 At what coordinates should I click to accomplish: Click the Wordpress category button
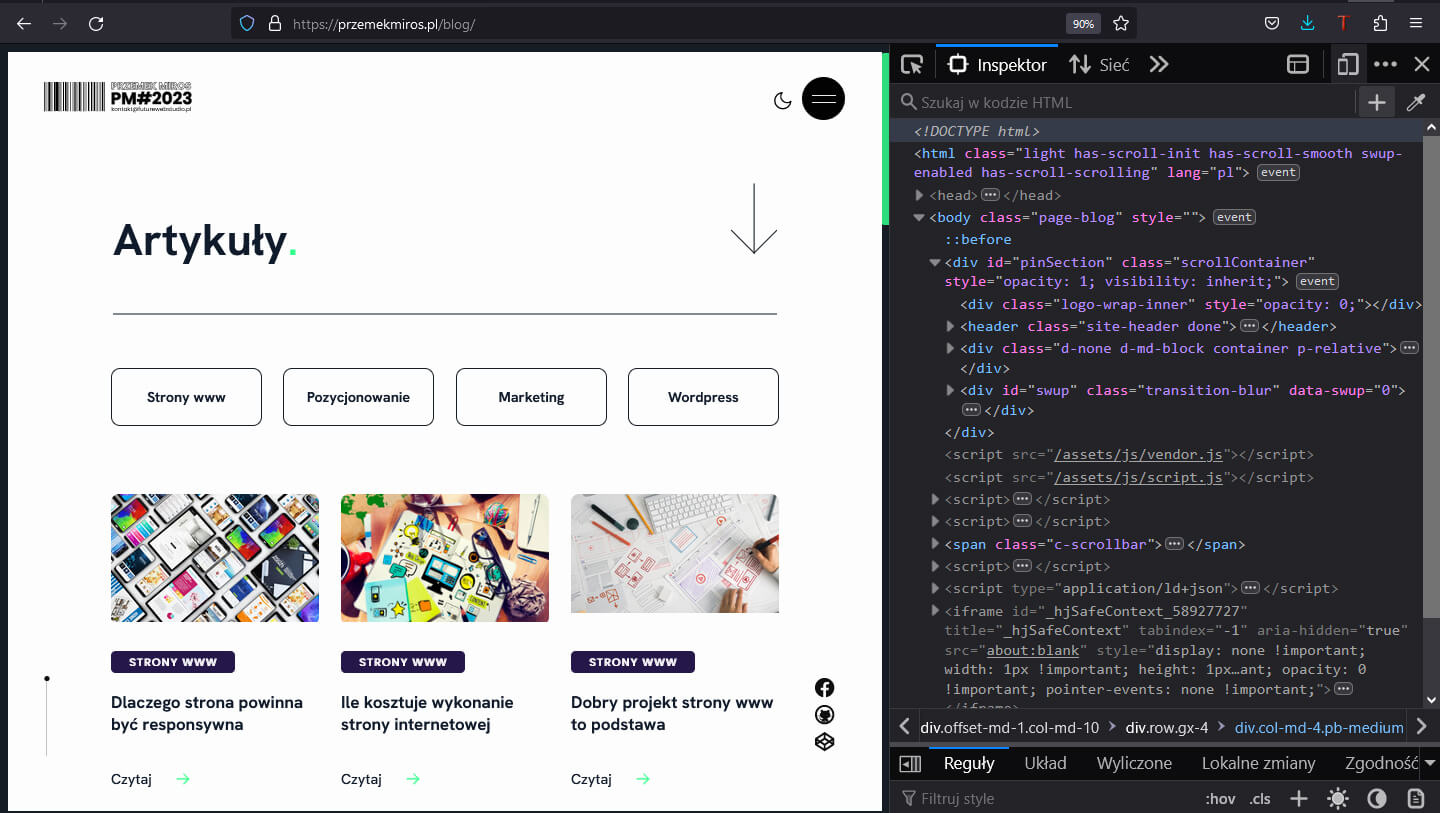click(703, 397)
